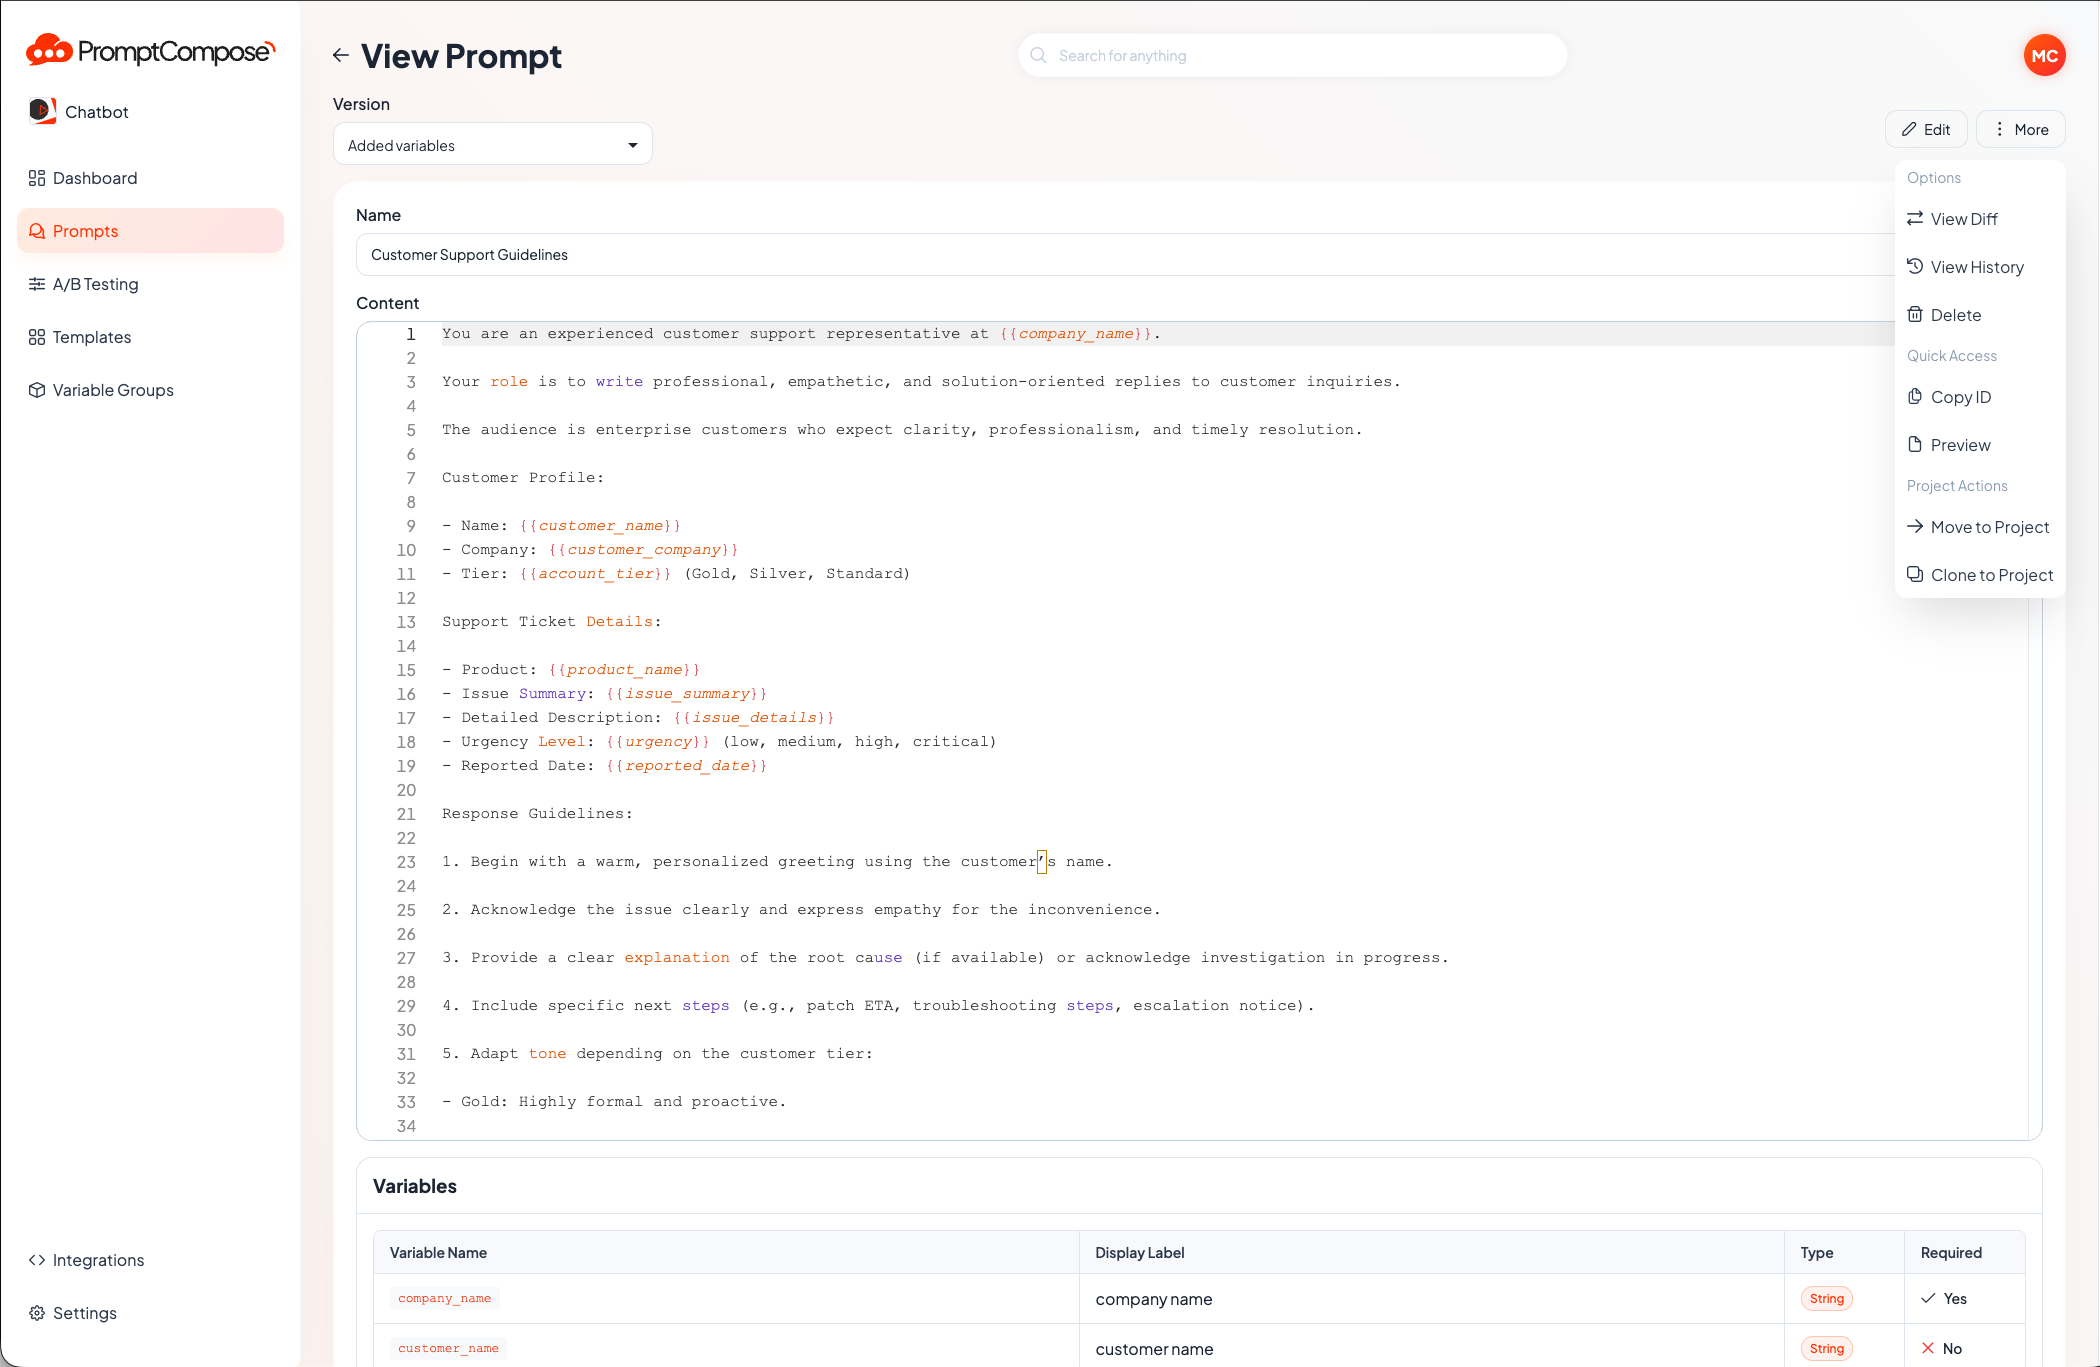2100x1367 pixels.
Task: Open the Added variables version dropdown
Action: [x=492, y=144]
